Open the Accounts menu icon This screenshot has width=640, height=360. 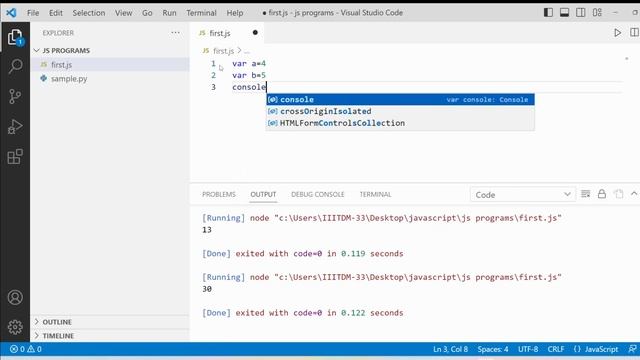click(x=15, y=298)
